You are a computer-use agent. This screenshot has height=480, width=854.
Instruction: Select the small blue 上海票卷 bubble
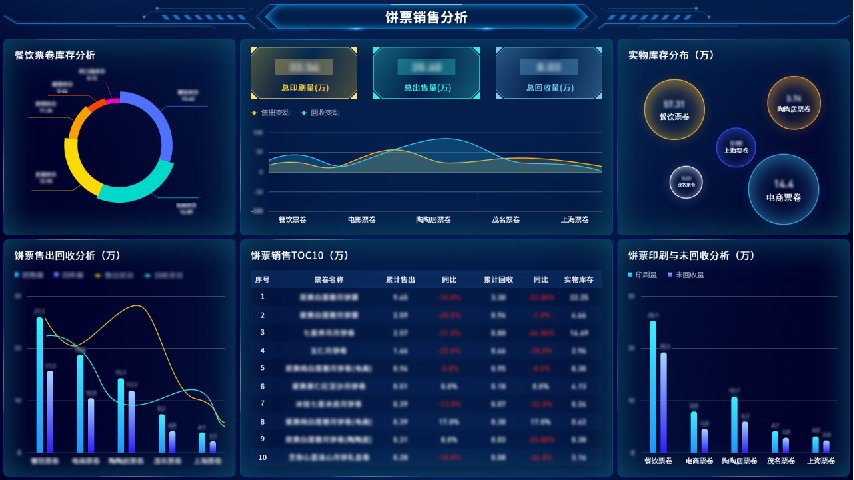[x=735, y=147]
